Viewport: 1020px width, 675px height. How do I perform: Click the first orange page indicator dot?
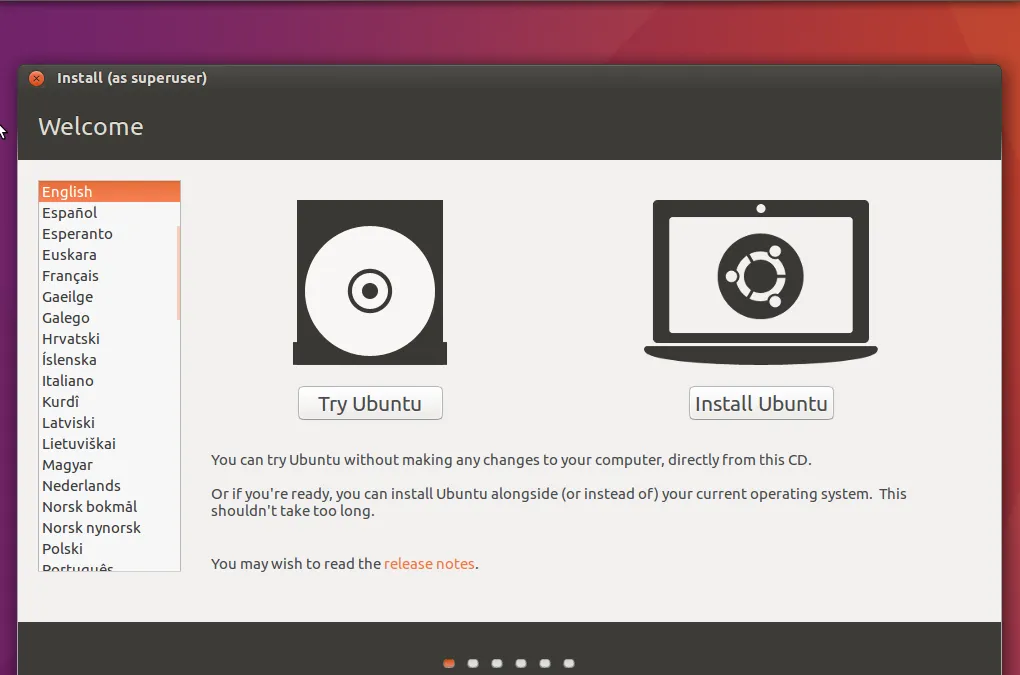click(x=448, y=662)
